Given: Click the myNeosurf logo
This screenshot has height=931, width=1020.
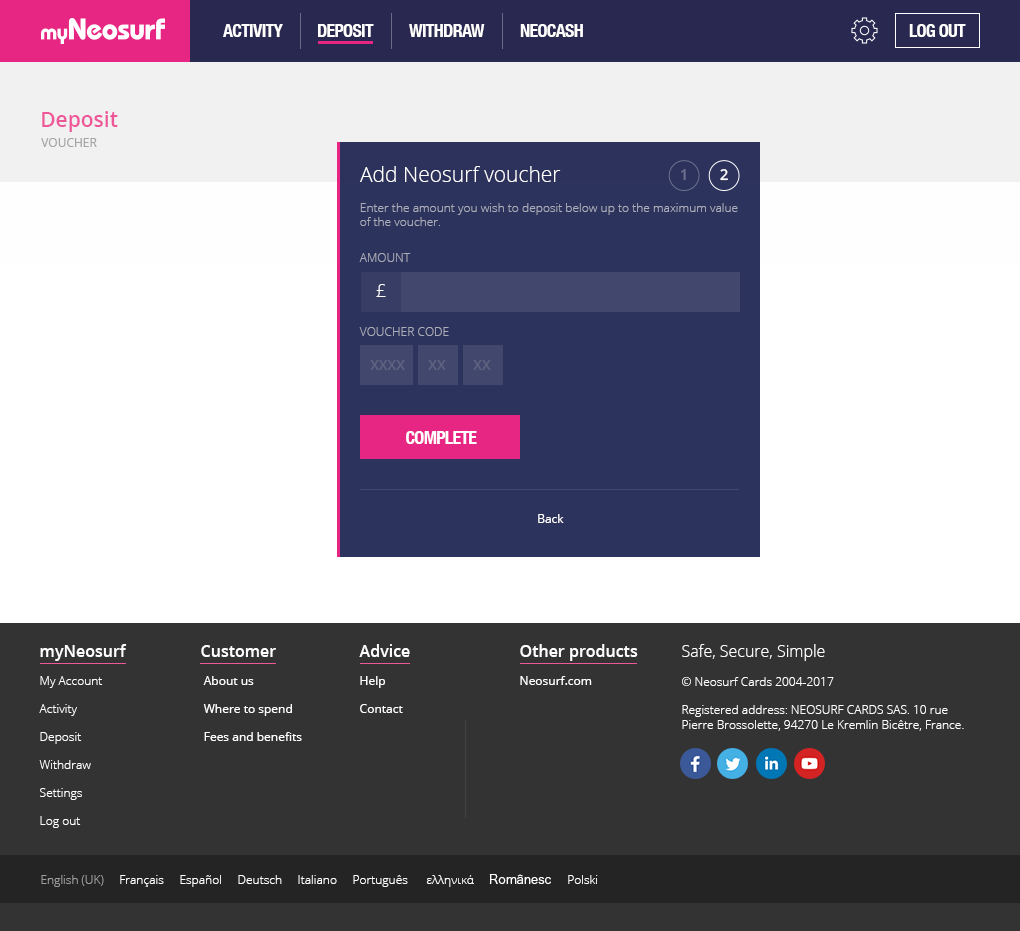Looking at the screenshot, I should point(103,30).
